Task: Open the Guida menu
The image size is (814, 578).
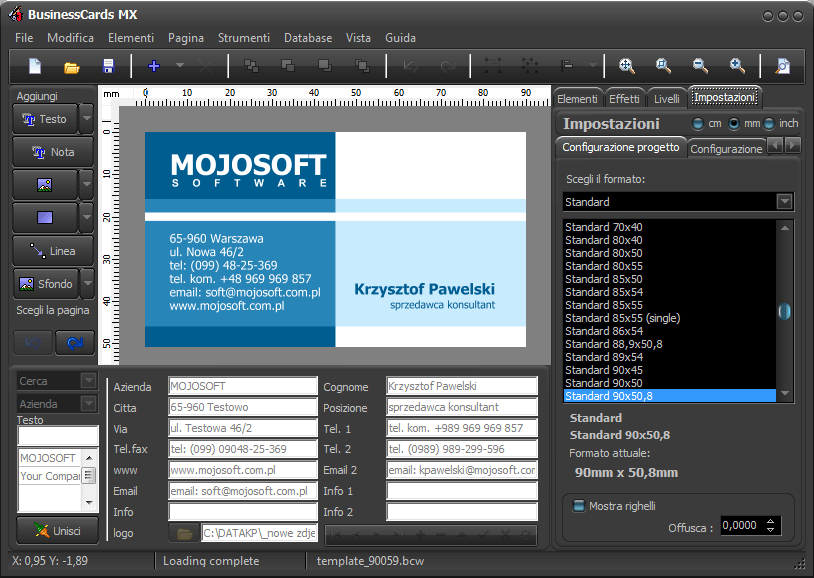Action: pos(400,38)
